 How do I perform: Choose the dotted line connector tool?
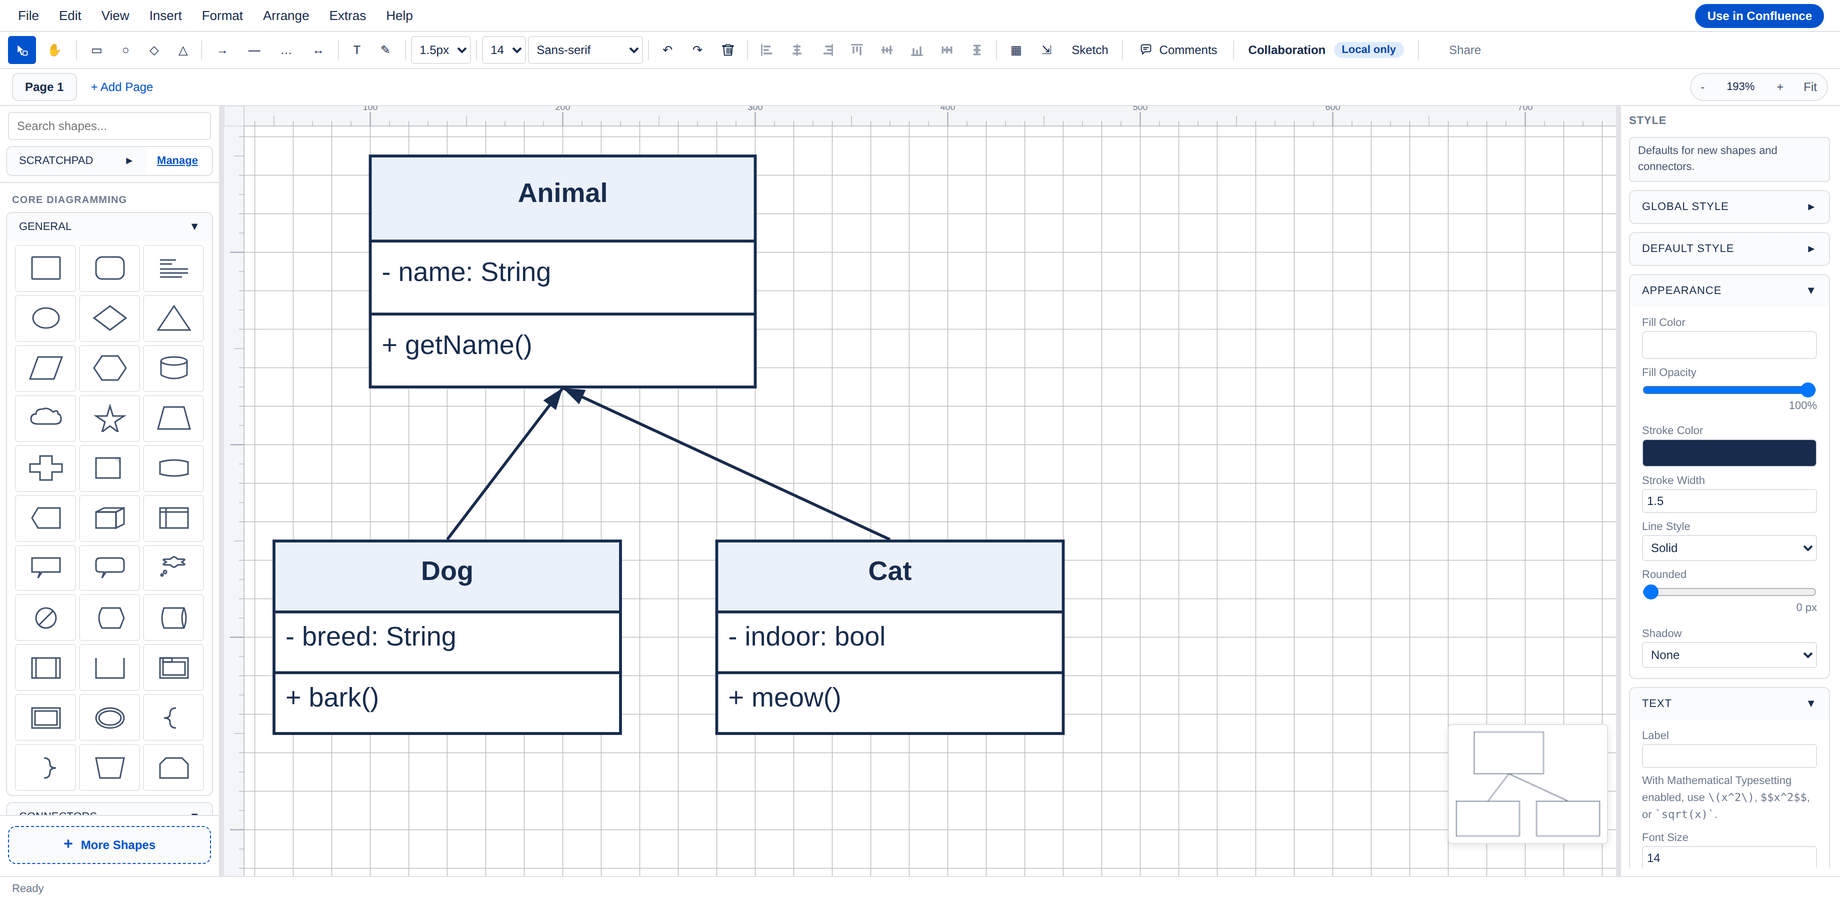[x=286, y=50]
